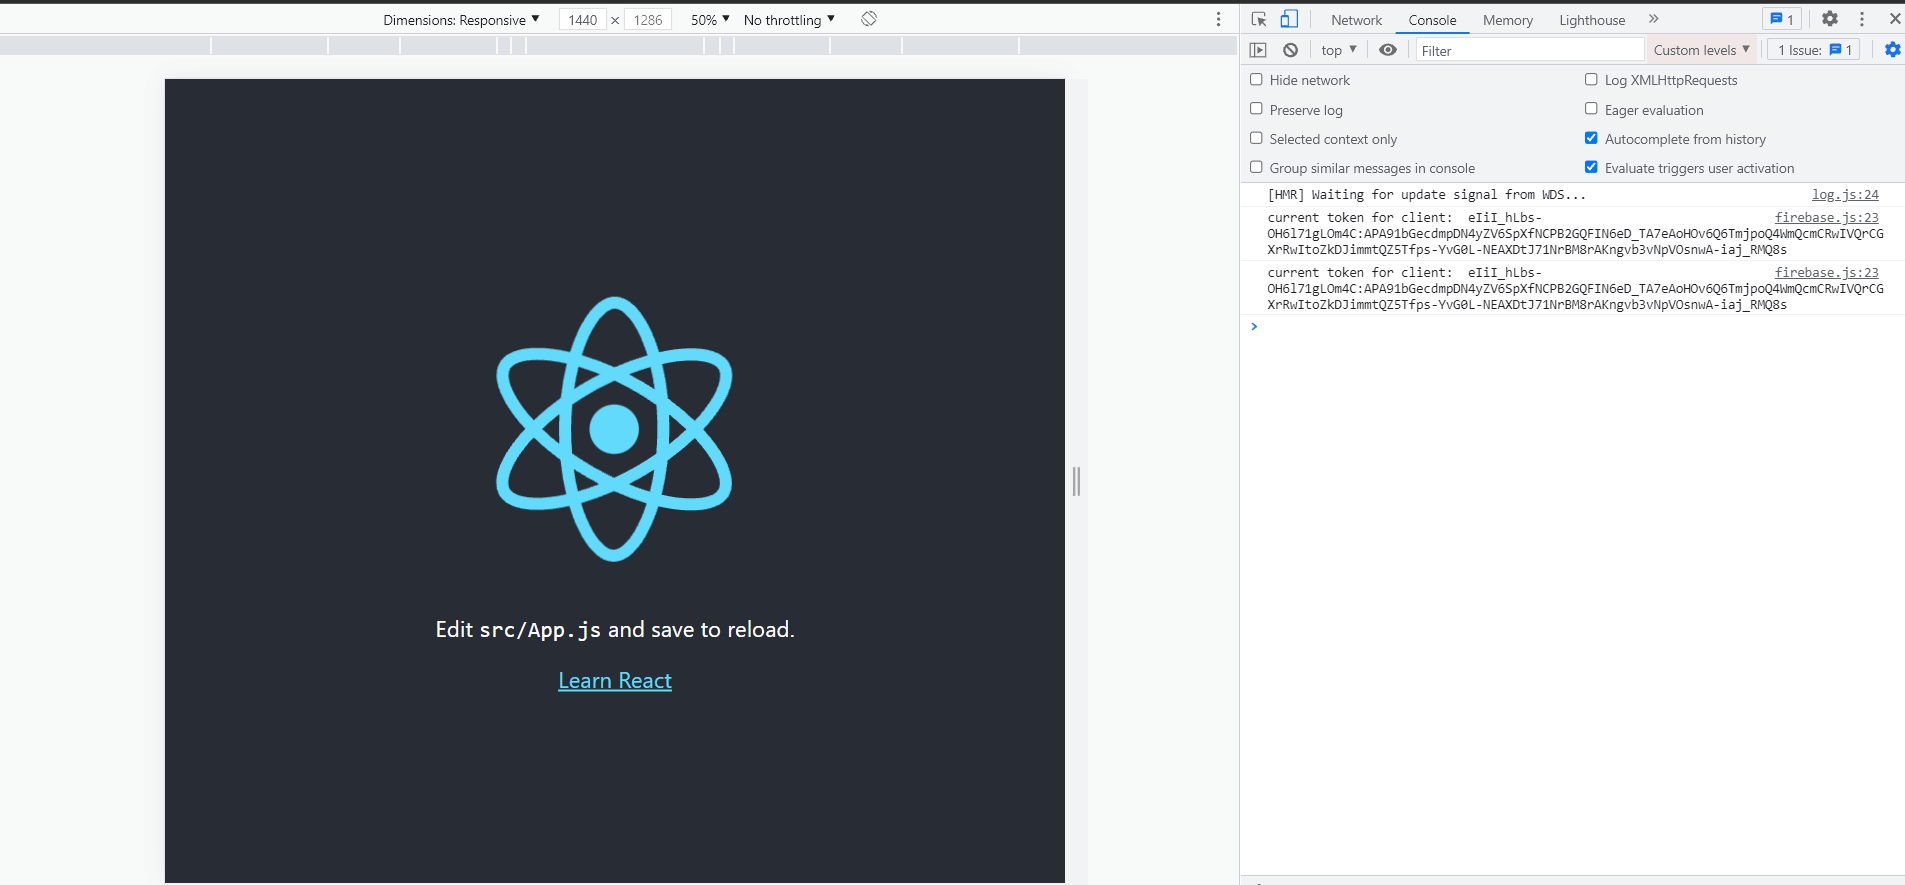The width and height of the screenshot is (1905, 885).
Task: Open DevTools customize three-dot menu
Action: [x=1862, y=19]
